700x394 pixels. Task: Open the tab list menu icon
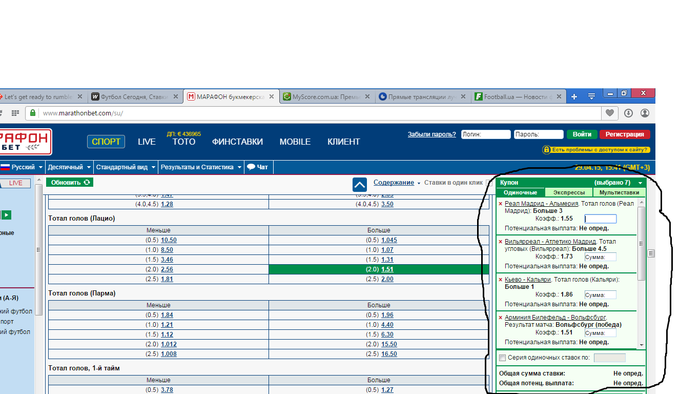[x=592, y=96]
